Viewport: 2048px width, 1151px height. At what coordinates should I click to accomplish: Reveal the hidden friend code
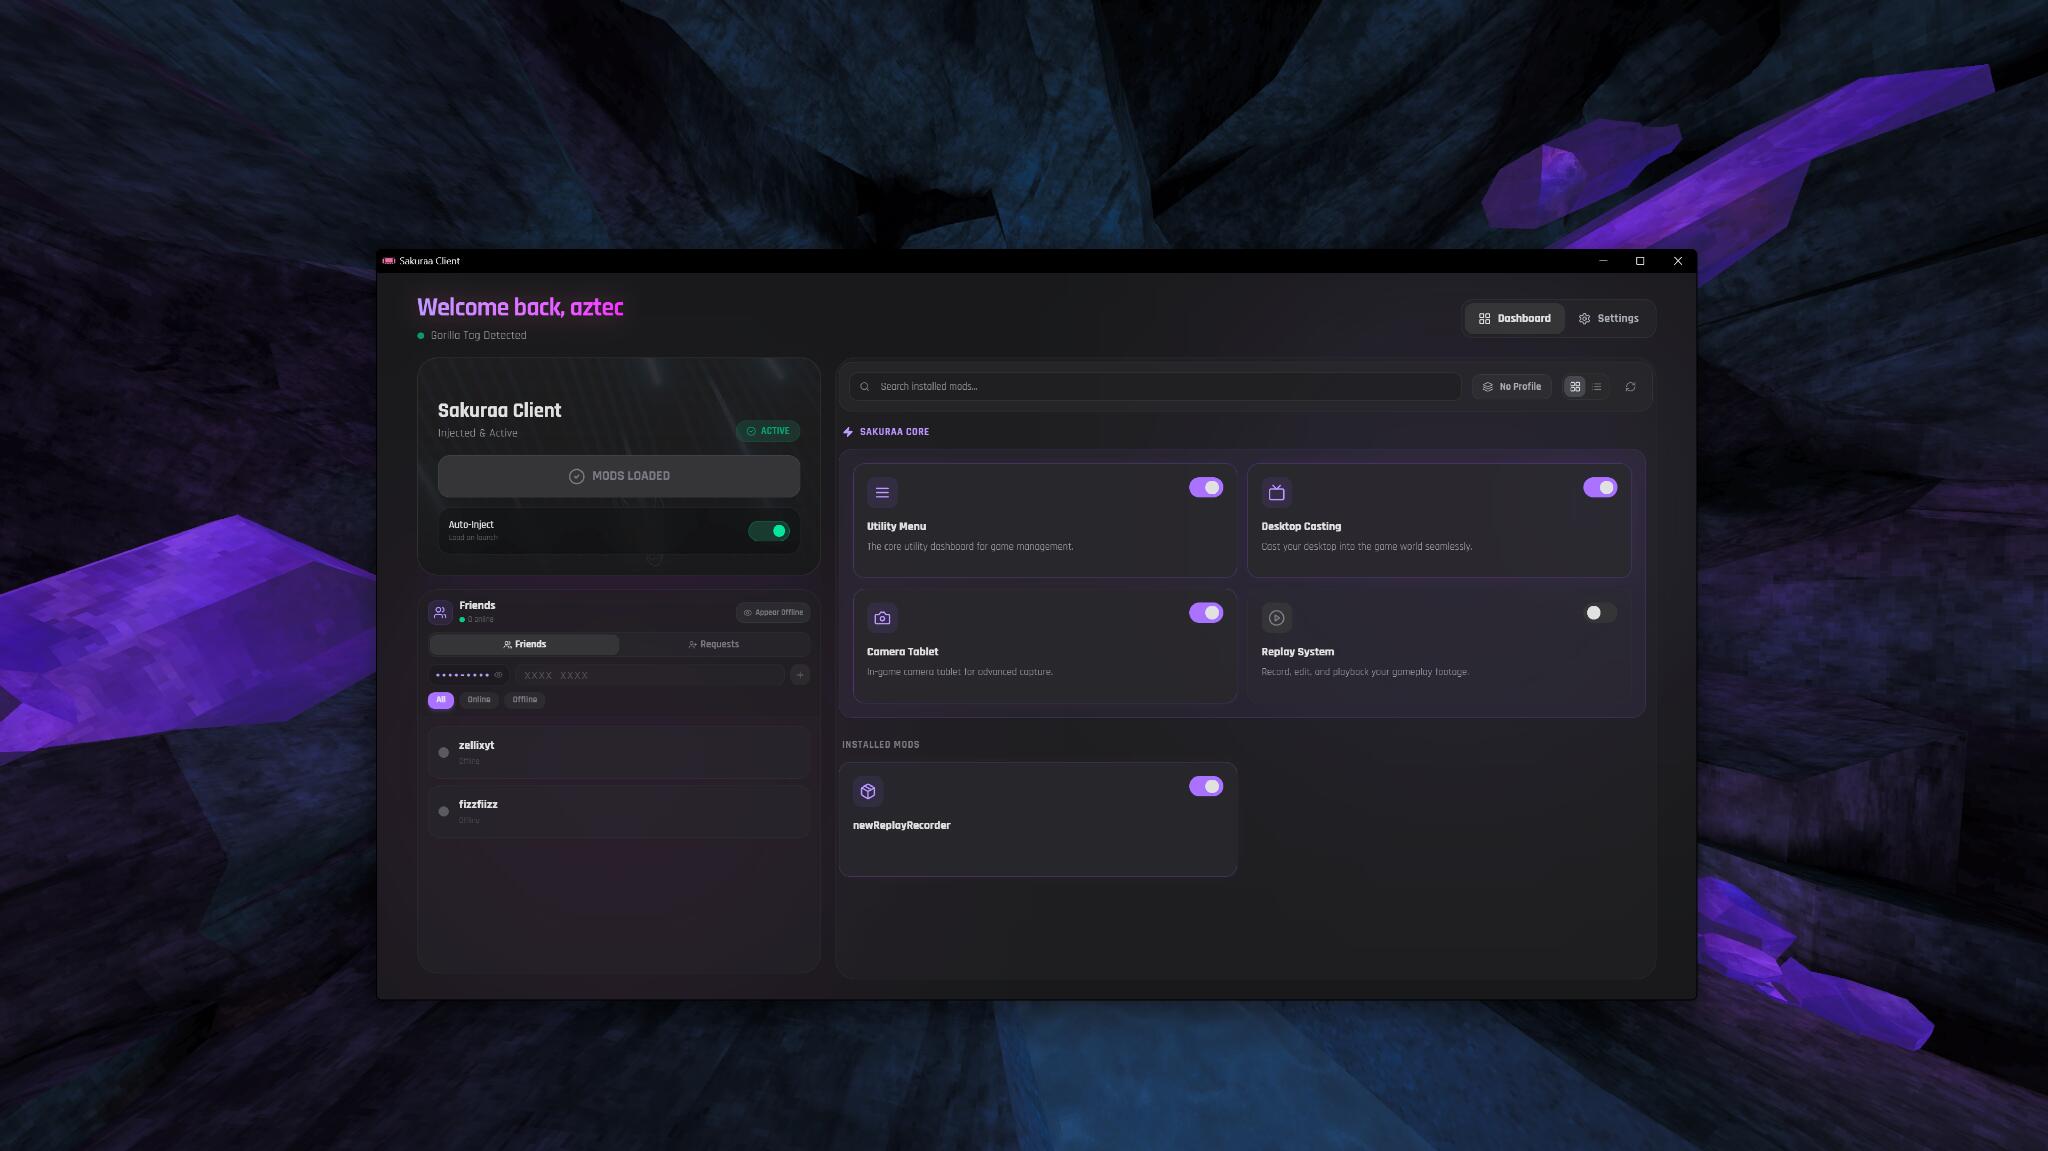[498, 675]
